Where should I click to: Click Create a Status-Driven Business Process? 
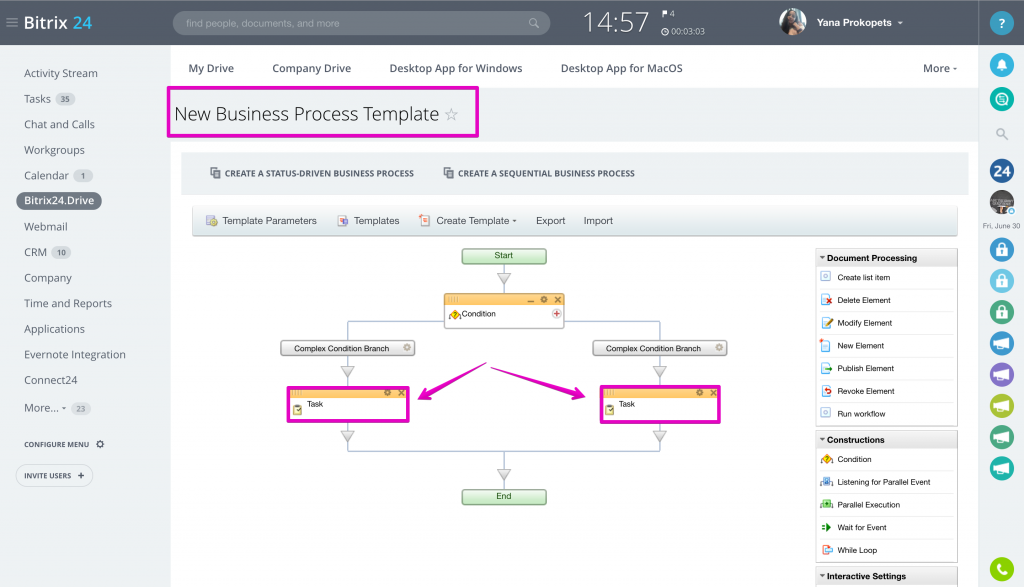[312, 173]
